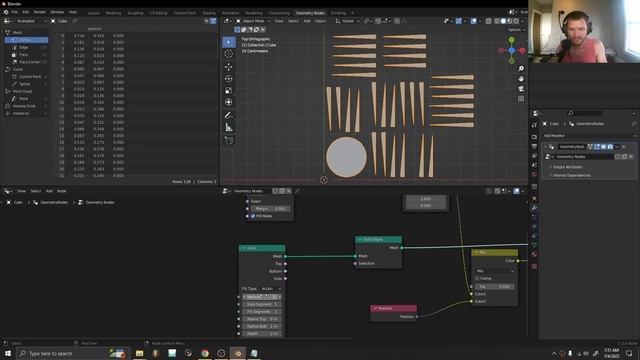Image resolution: width=640 pixels, height=360 pixels.
Task: Switch to the Layout workspace tab
Action: (x=93, y=13)
